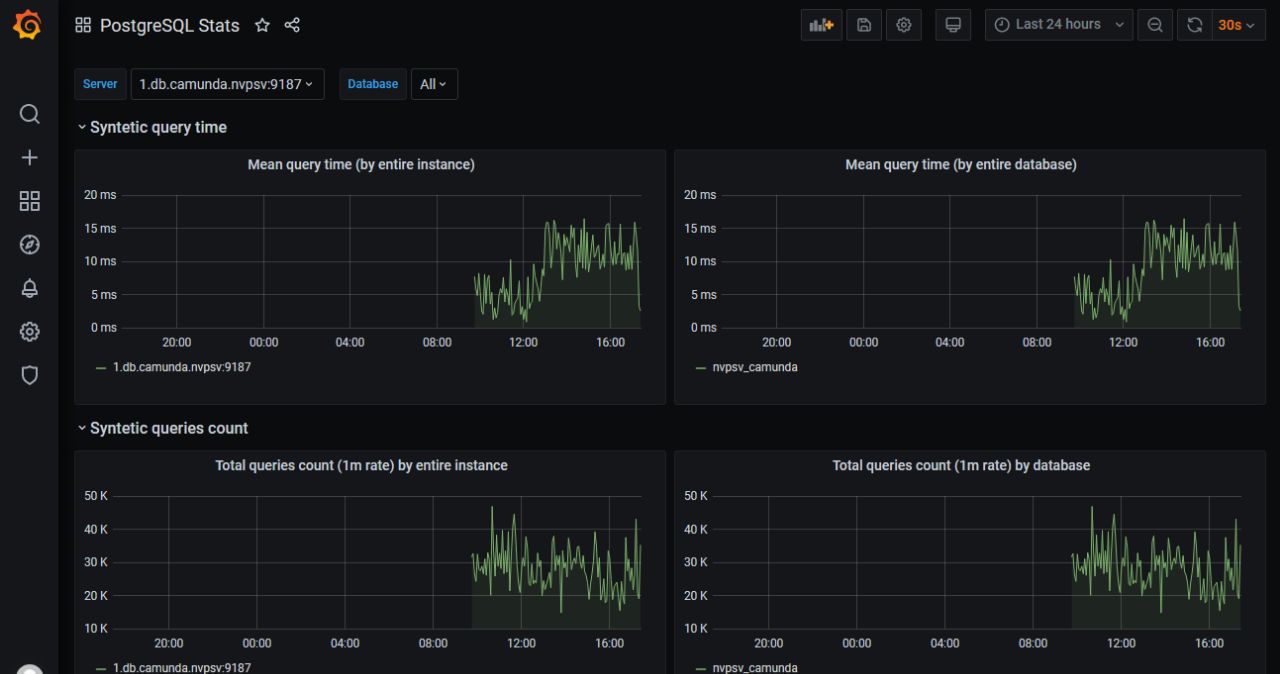Open the 30s refresh interval dropdown
The height and width of the screenshot is (674, 1280).
coord(1237,25)
